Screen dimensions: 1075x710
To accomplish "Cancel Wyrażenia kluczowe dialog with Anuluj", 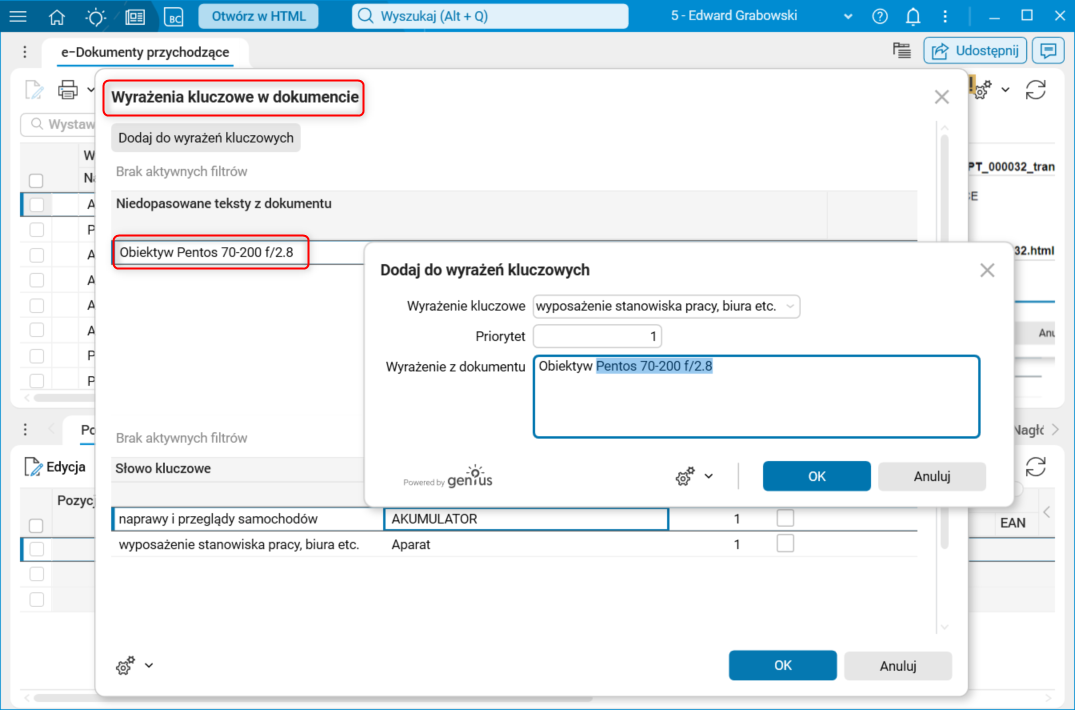I will pyautogui.click(x=897, y=665).
